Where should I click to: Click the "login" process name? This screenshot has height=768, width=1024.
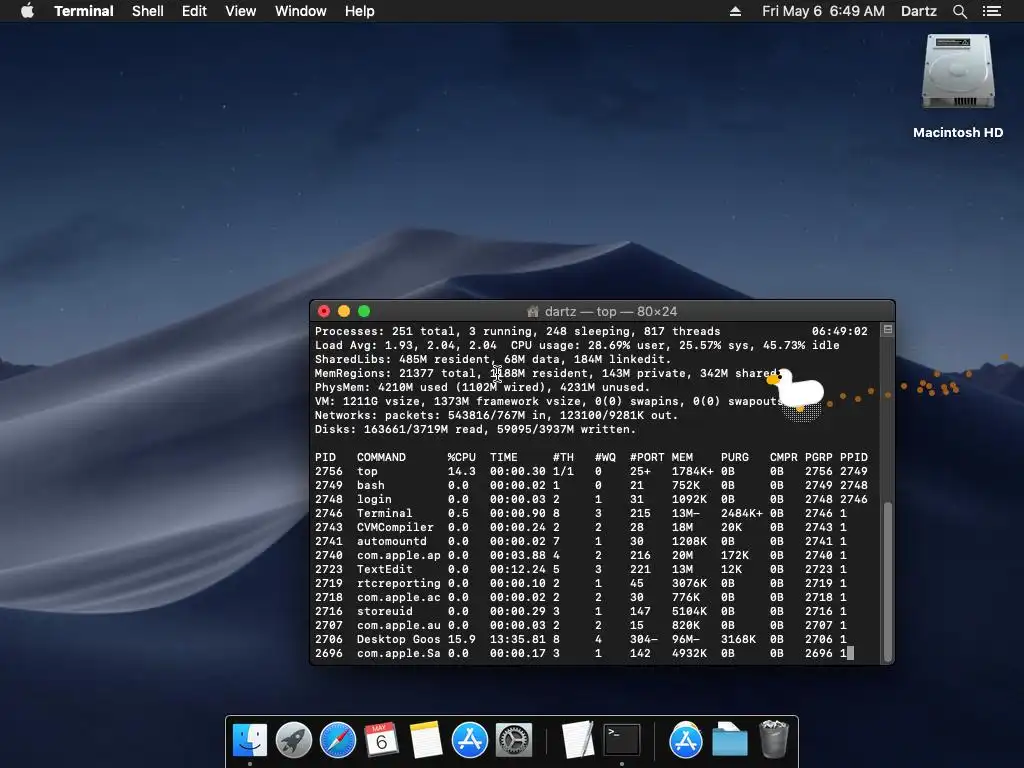click(x=374, y=499)
